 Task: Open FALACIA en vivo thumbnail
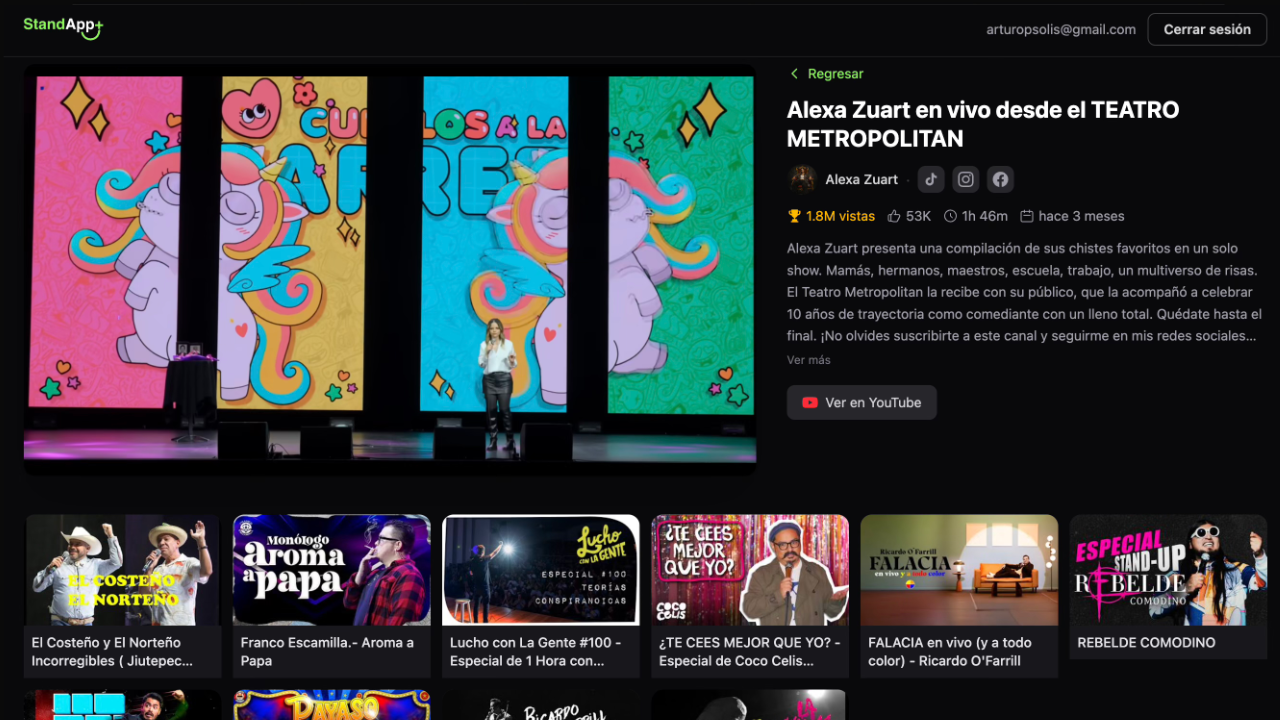(959, 570)
